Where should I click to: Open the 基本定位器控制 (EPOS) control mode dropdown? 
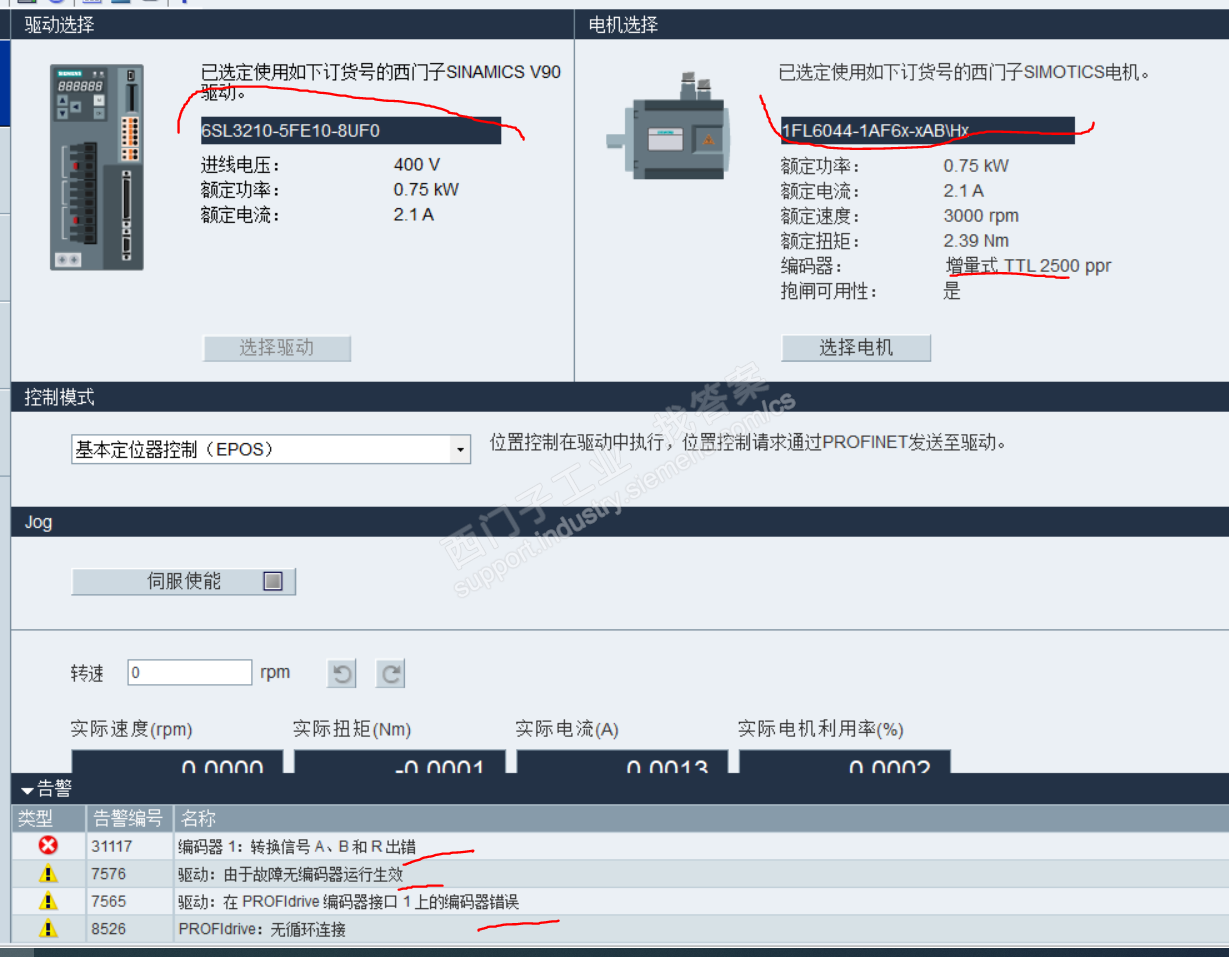(x=461, y=450)
